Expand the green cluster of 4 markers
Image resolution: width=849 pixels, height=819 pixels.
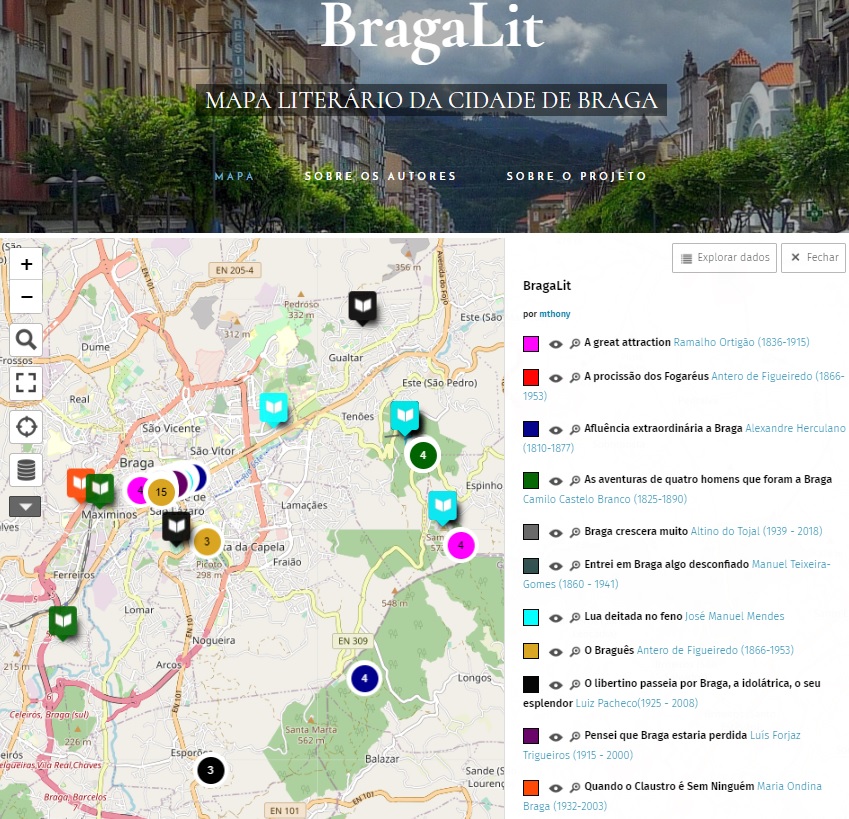click(423, 455)
